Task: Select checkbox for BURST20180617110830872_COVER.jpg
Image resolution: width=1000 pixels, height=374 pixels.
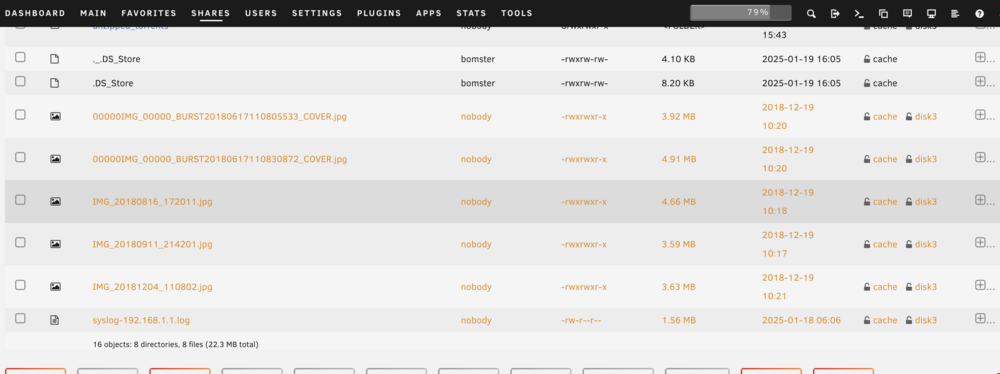Action: pyautogui.click(x=20, y=157)
